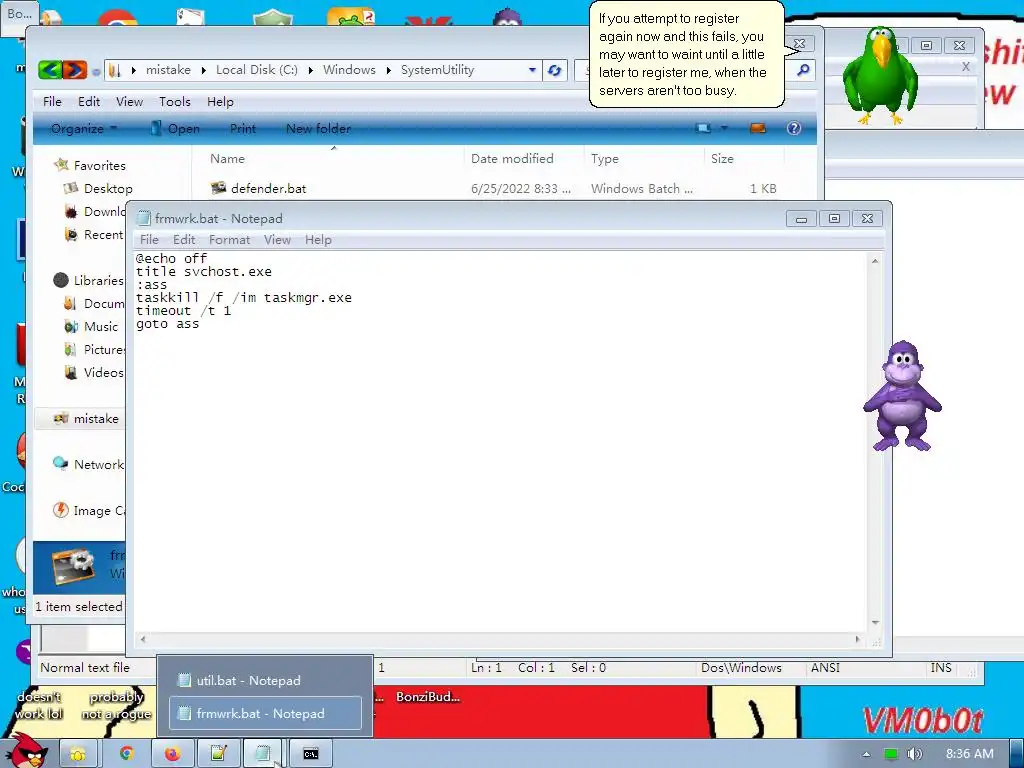The height and width of the screenshot is (768, 1024).
Task: Click the change view icon in Explorer toolbar
Action: (x=704, y=128)
